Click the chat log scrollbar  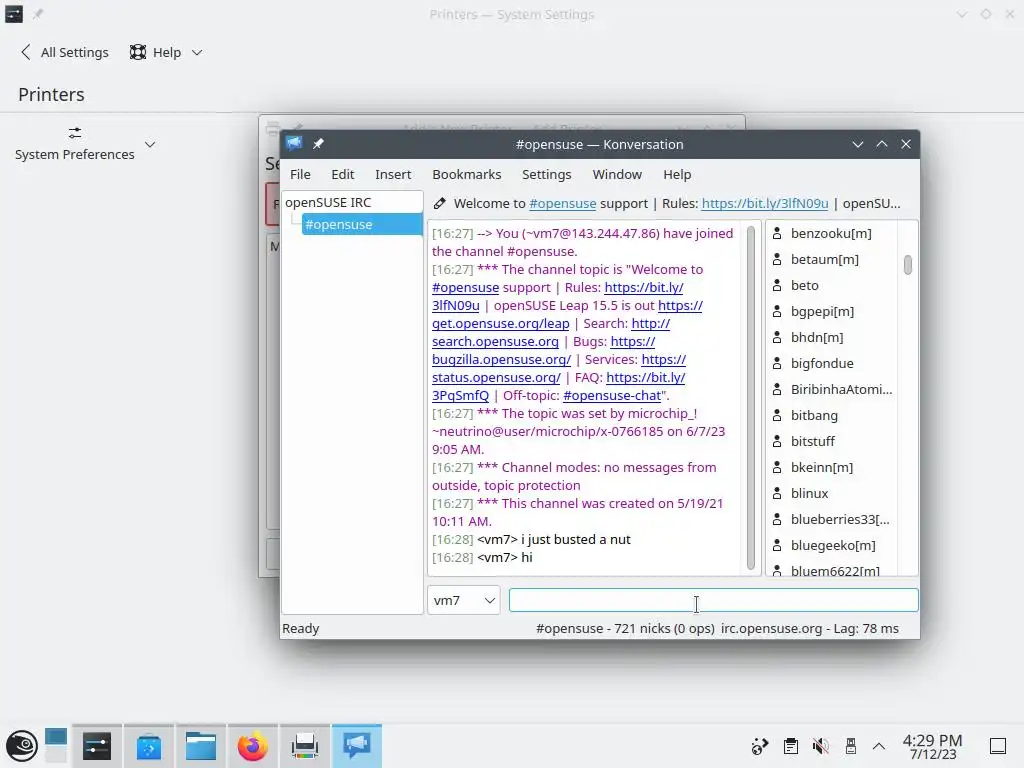pyautogui.click(x=750, y=397)
